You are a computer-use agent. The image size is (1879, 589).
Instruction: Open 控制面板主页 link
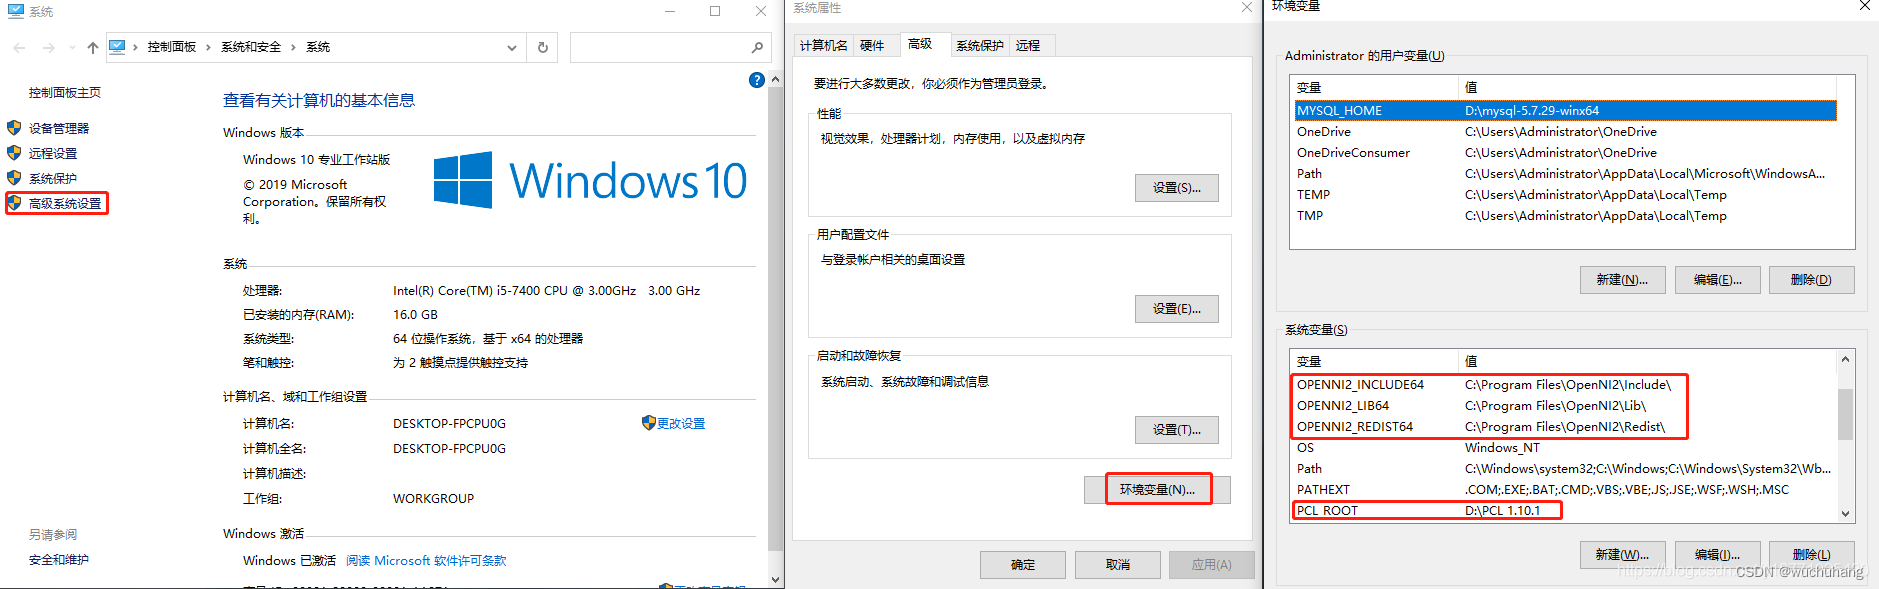click(x=65, y=92)
